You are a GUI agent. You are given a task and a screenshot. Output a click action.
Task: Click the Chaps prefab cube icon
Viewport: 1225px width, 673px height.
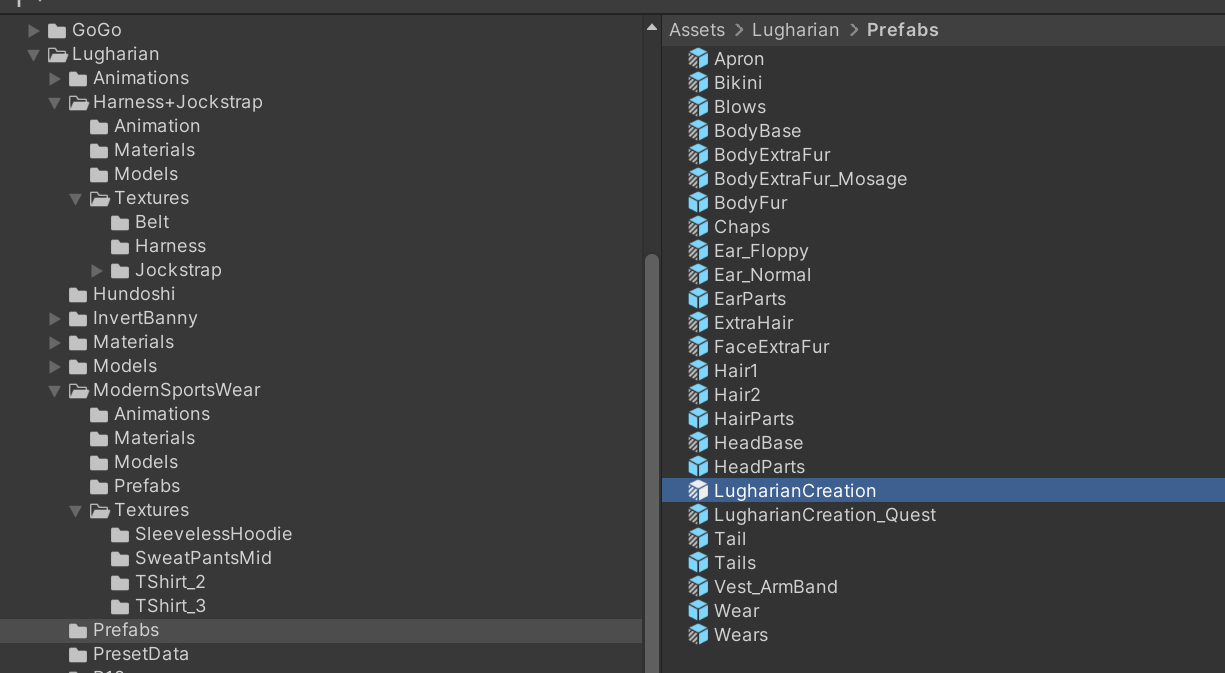[698, 227]
